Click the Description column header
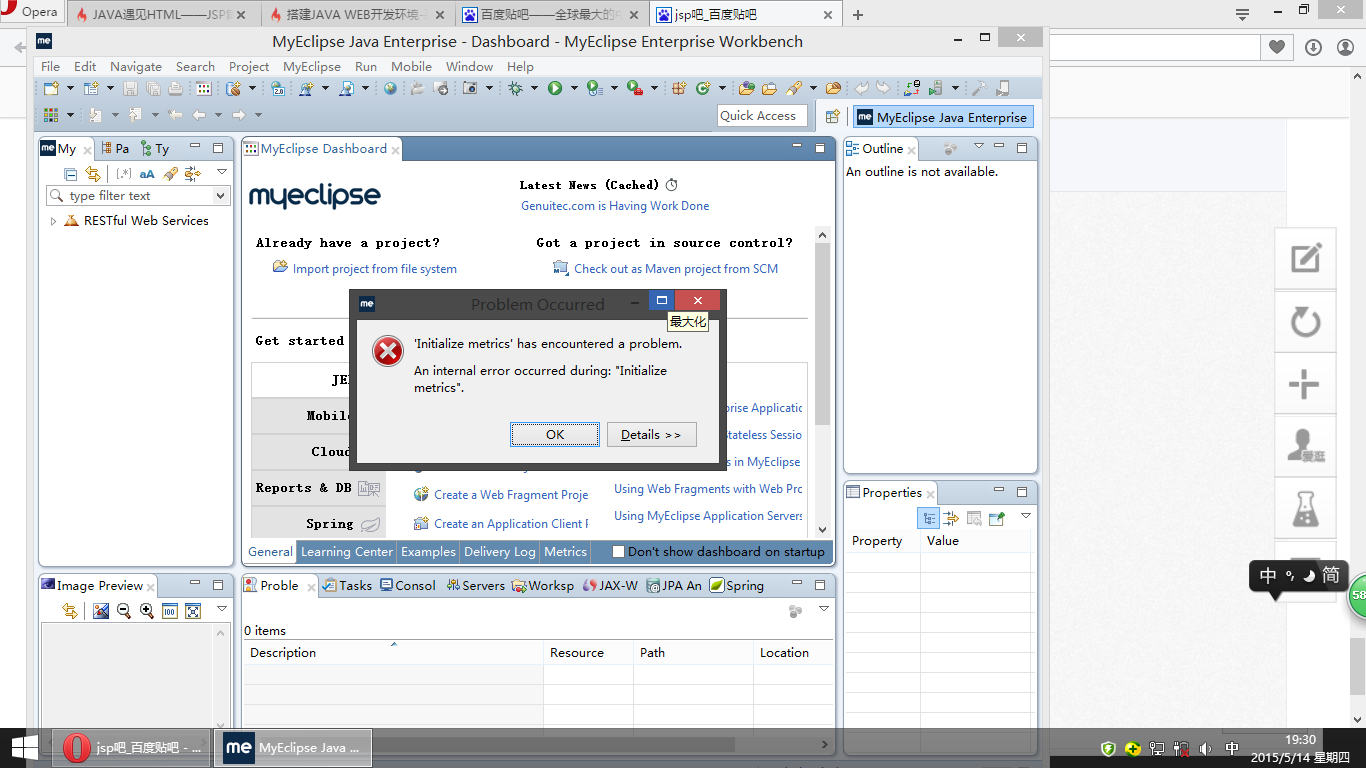Viewport: 1366px width, 768px height. click(x=394, y=652)
